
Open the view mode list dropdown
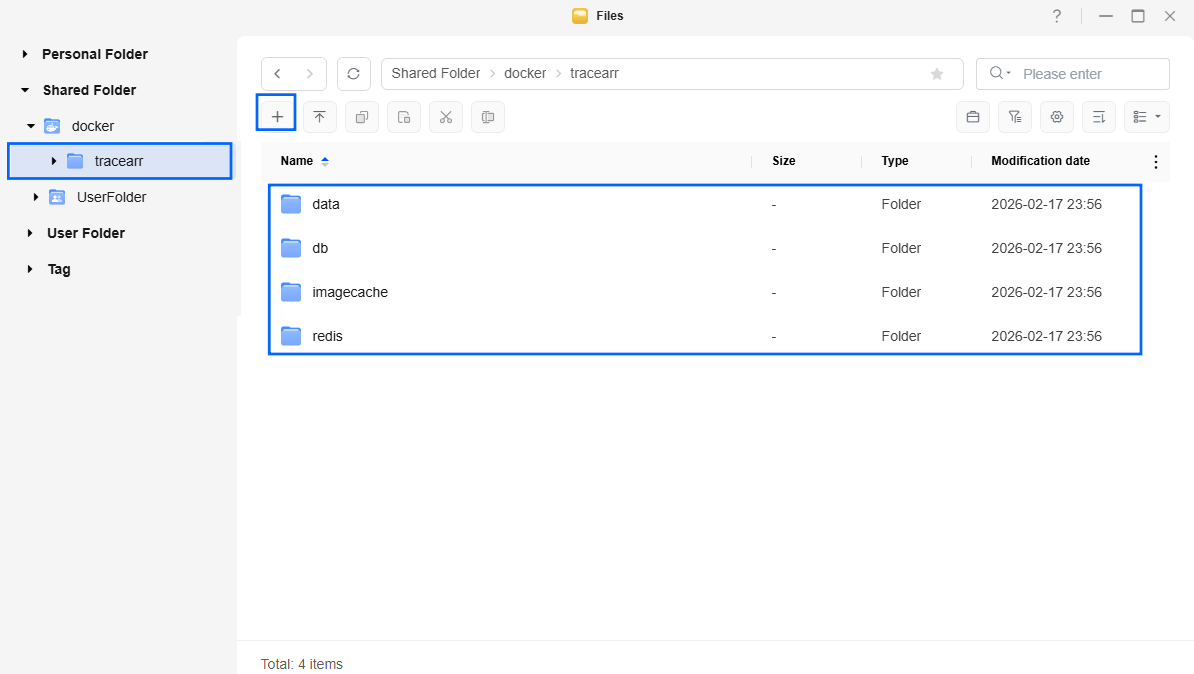coord(1146,117)
